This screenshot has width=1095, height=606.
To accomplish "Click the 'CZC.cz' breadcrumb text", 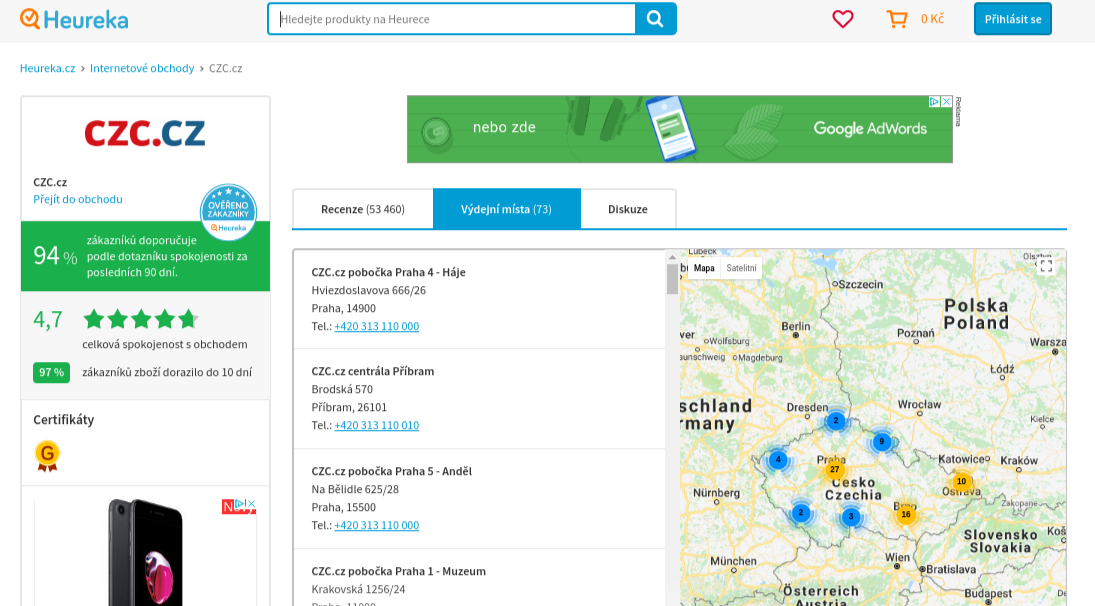I will [226, 68].
